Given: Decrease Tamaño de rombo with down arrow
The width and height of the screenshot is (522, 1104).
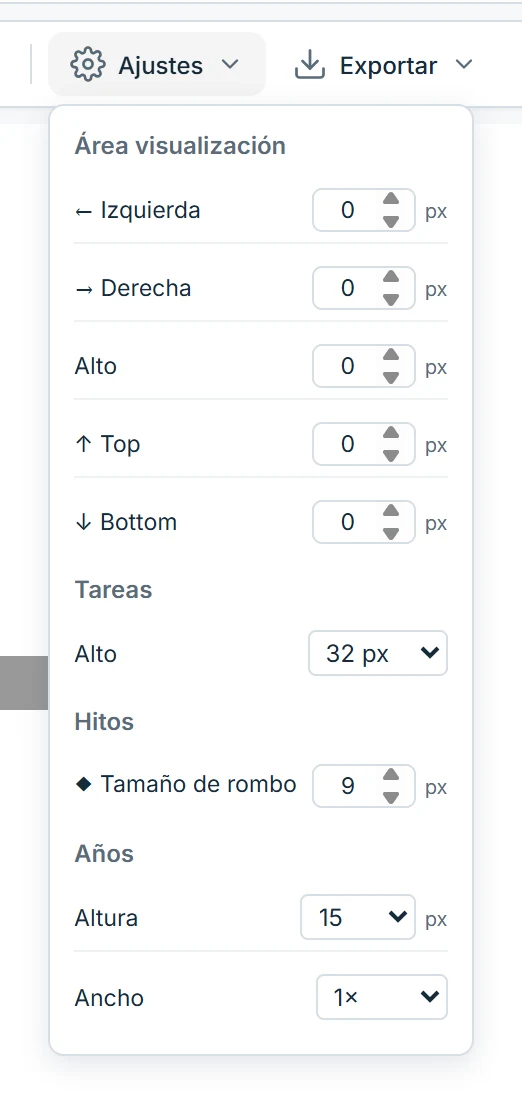Looking at the screenshot, I should (391, 798).
